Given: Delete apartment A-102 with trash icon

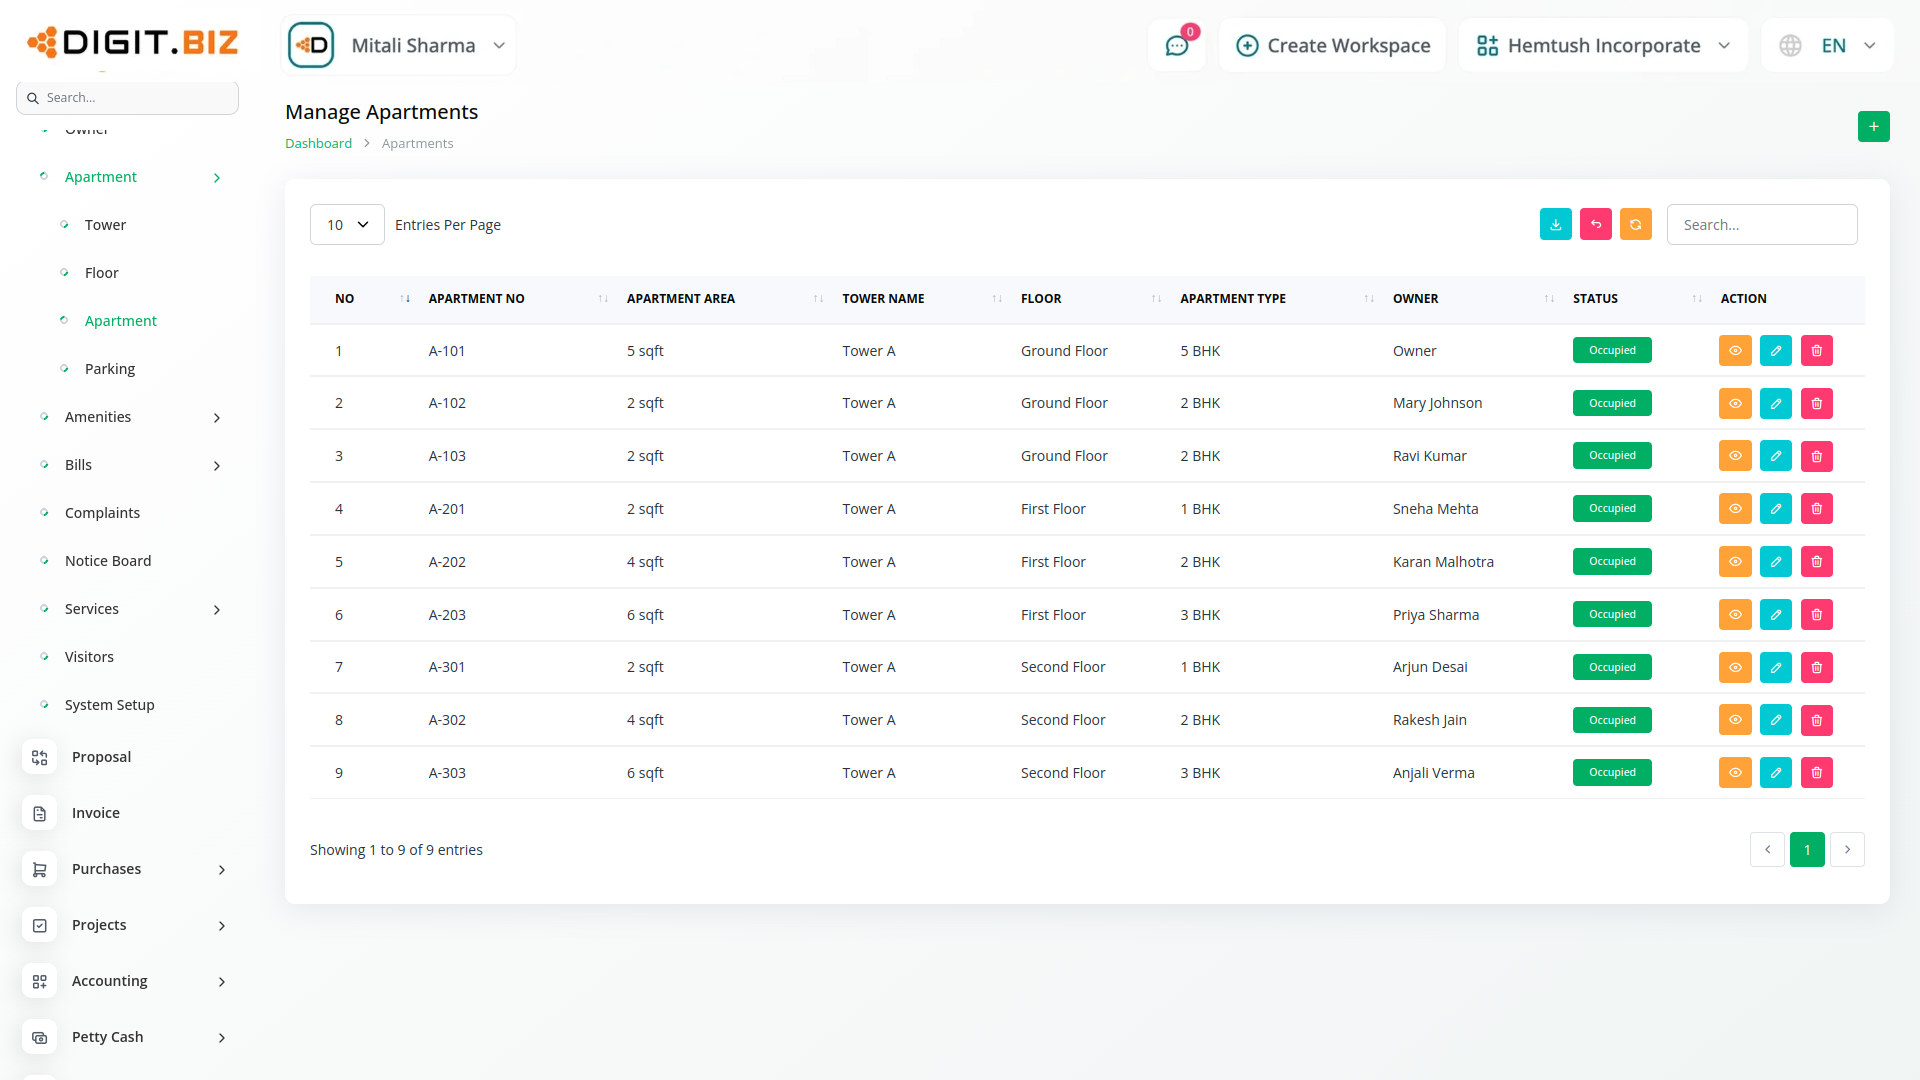Looking at the screenshot, I should pyautogui.click(x=1816, y=404).
